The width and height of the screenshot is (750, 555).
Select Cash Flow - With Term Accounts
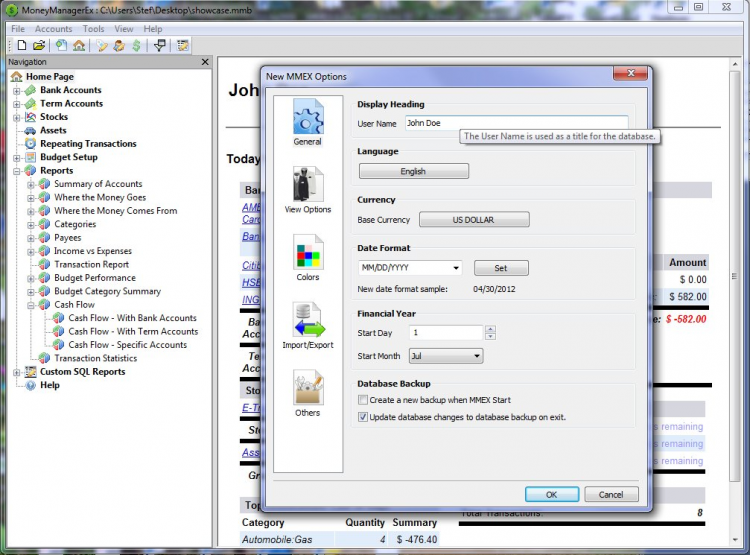133,331
